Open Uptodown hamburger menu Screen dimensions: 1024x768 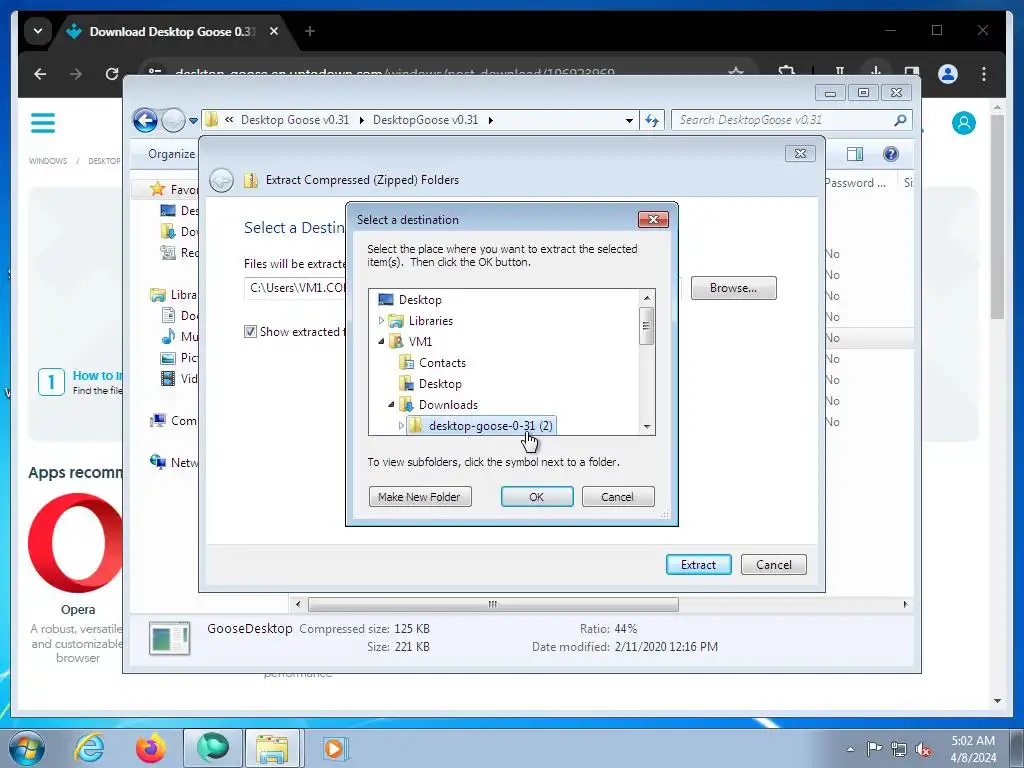(43, 123)
